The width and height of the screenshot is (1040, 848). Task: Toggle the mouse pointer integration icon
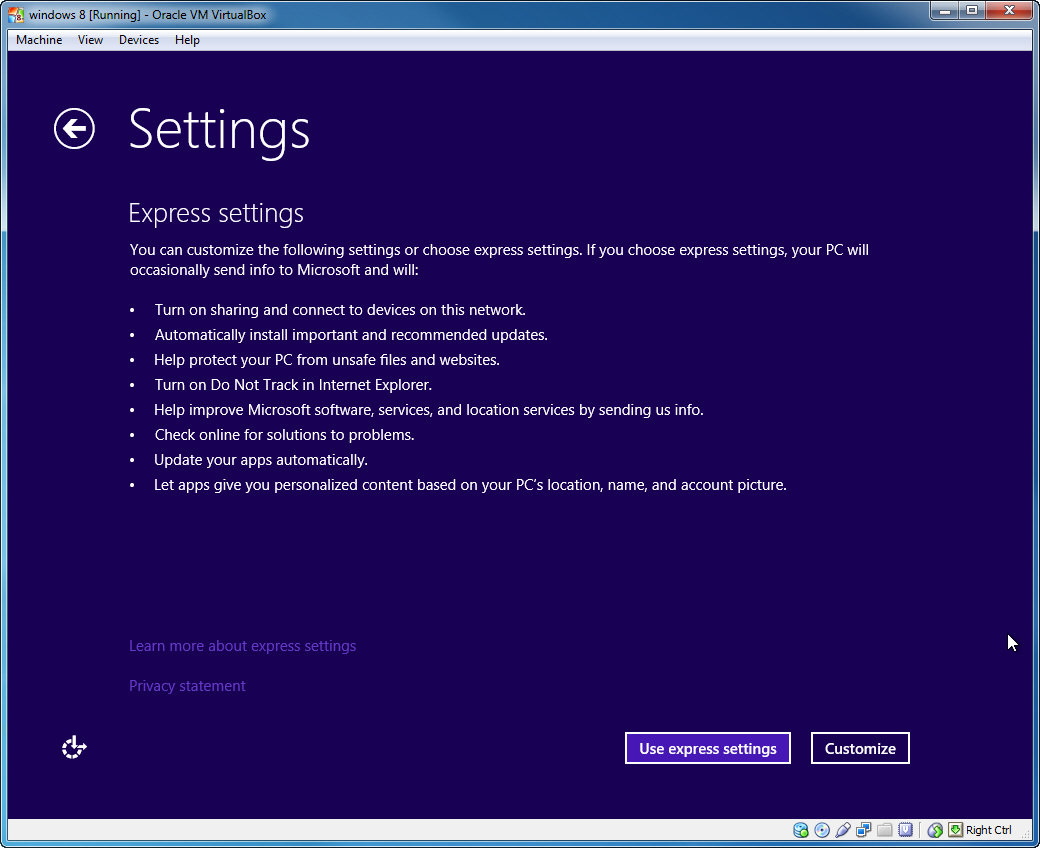934,830
